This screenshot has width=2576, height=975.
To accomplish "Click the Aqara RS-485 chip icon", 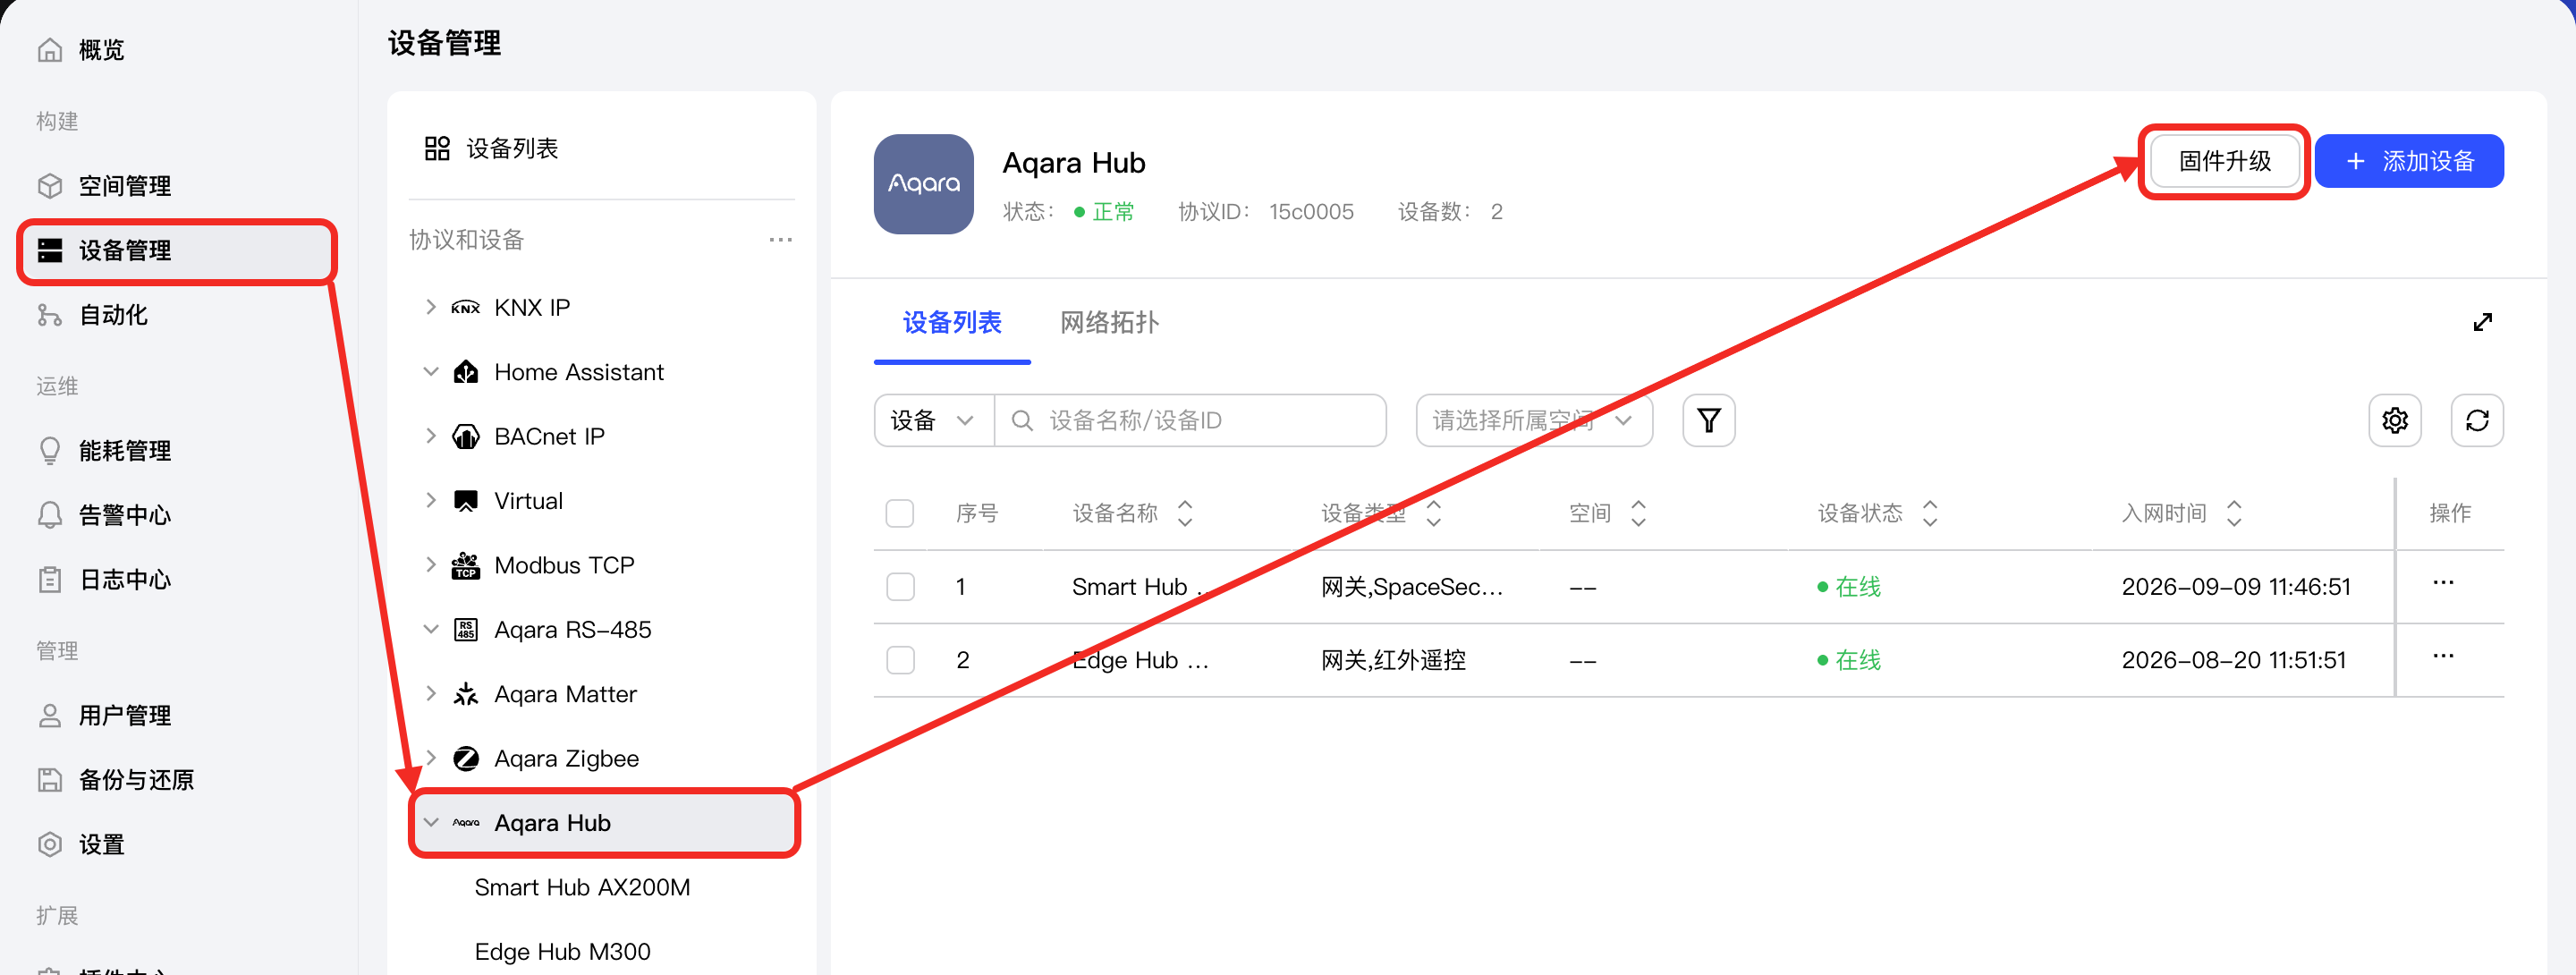I will click(466, 630).
